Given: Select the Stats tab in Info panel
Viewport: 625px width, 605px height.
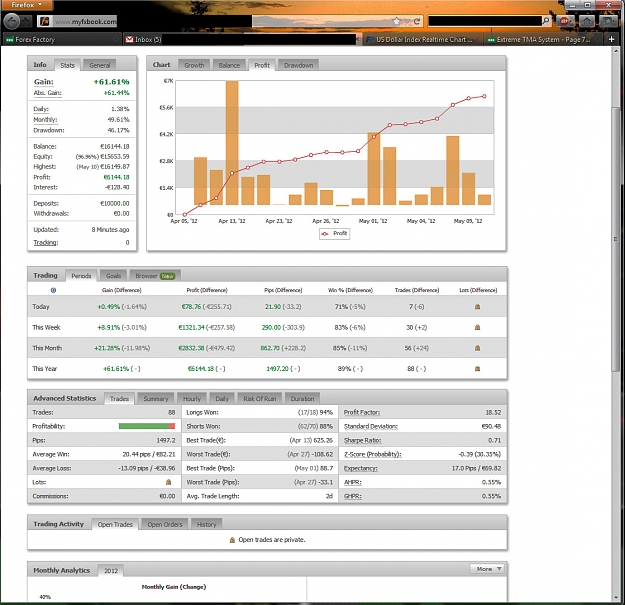Looking at the screenshot, I should [x=67, y=65].
